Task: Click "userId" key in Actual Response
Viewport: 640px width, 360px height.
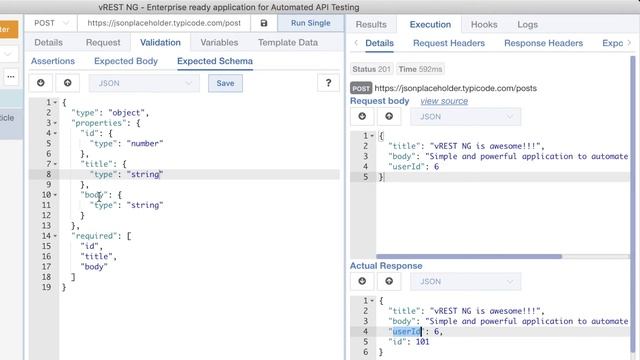Action: [x=407, y=331]
